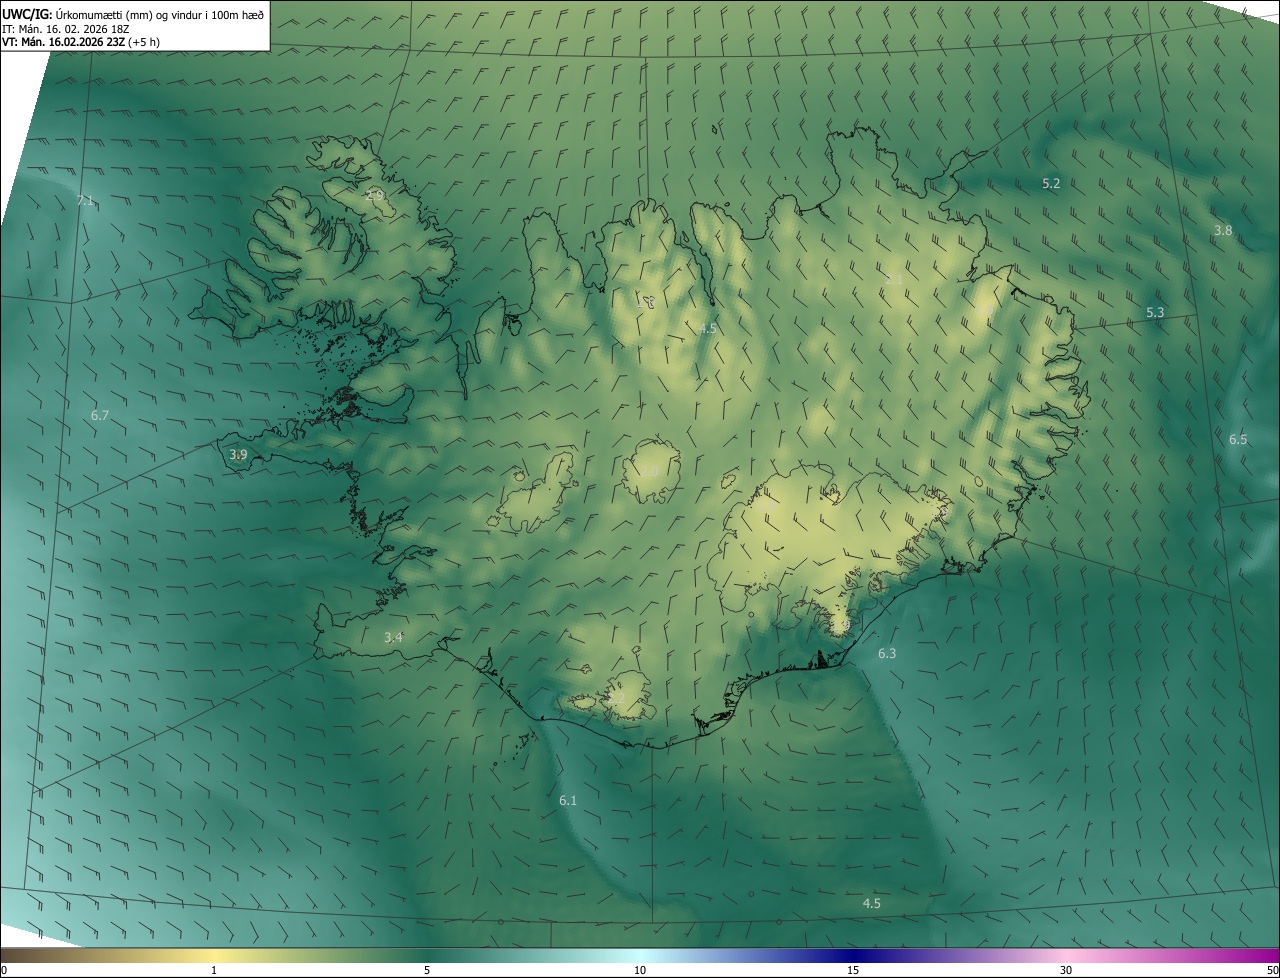The image size is (1280, 978).
Task: Click the 6.5 value label on the map
Action: point(1238,440)
